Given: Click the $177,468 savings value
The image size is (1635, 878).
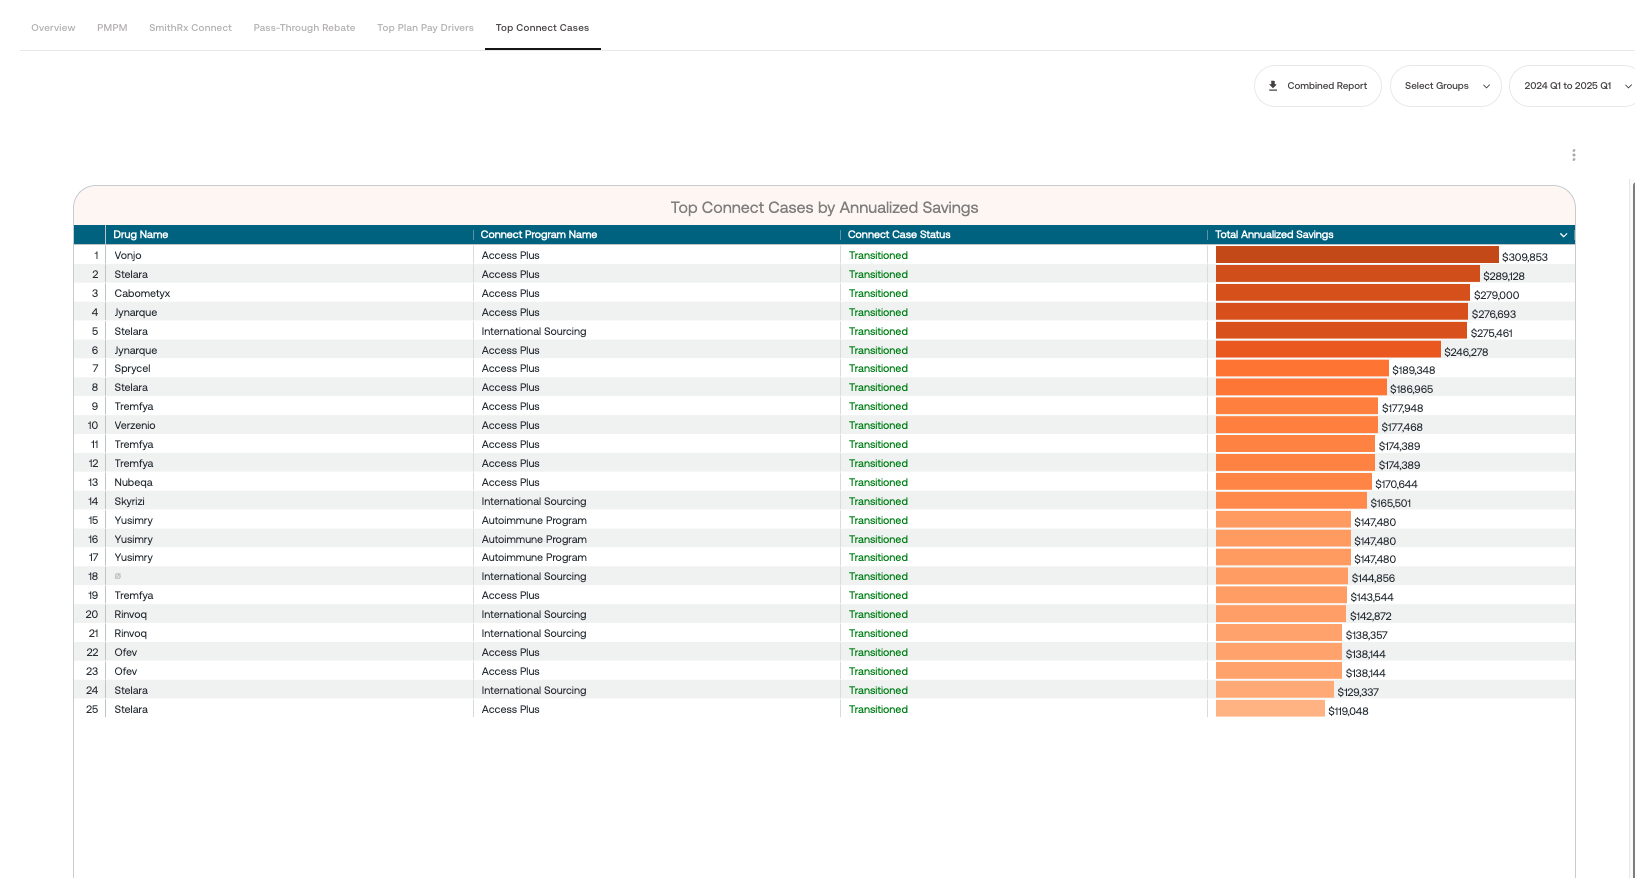Looking at the screenshot, I should [1402, 428].
